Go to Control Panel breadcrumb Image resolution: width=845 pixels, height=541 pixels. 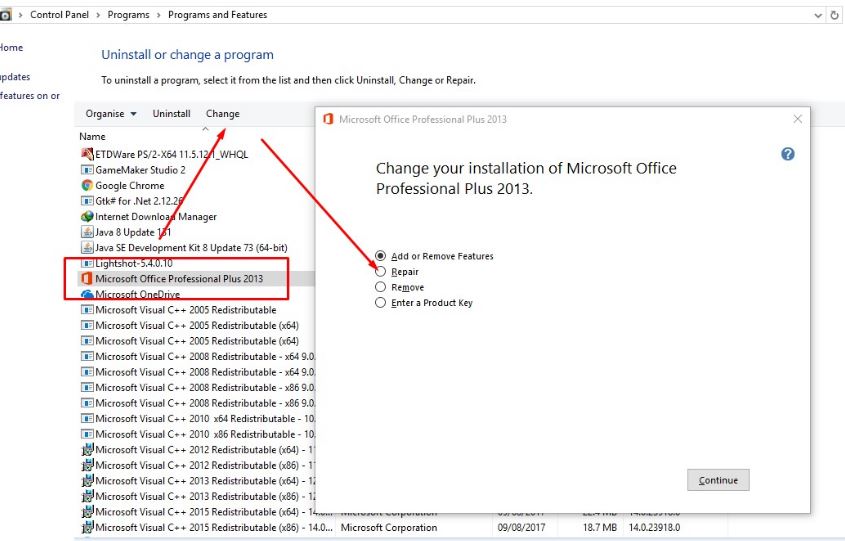click(x=59, y=15)
